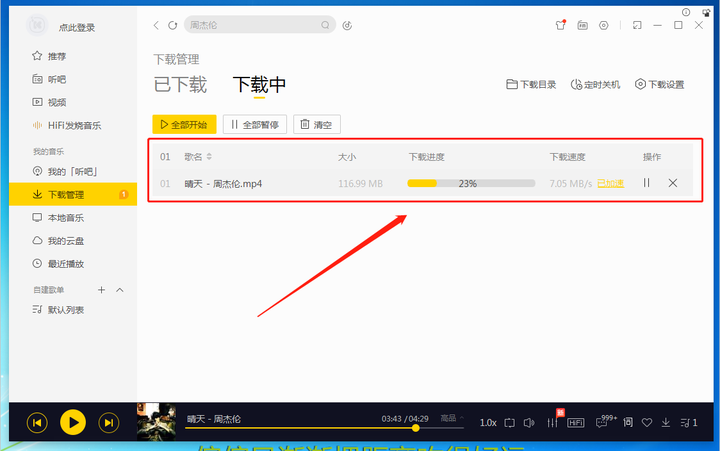This screenshot has width=720, height=451.
Task: Click the 点此登录 login avatar
Action: click(x=37, y=26)
